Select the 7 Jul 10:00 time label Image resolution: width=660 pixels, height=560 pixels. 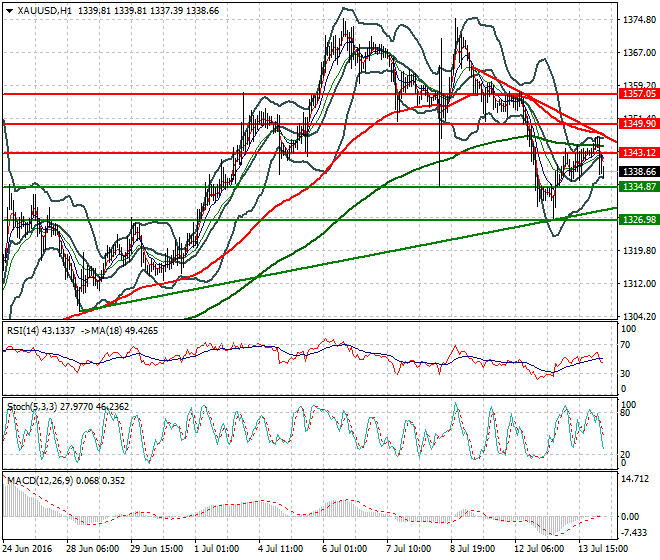point(409,549)
